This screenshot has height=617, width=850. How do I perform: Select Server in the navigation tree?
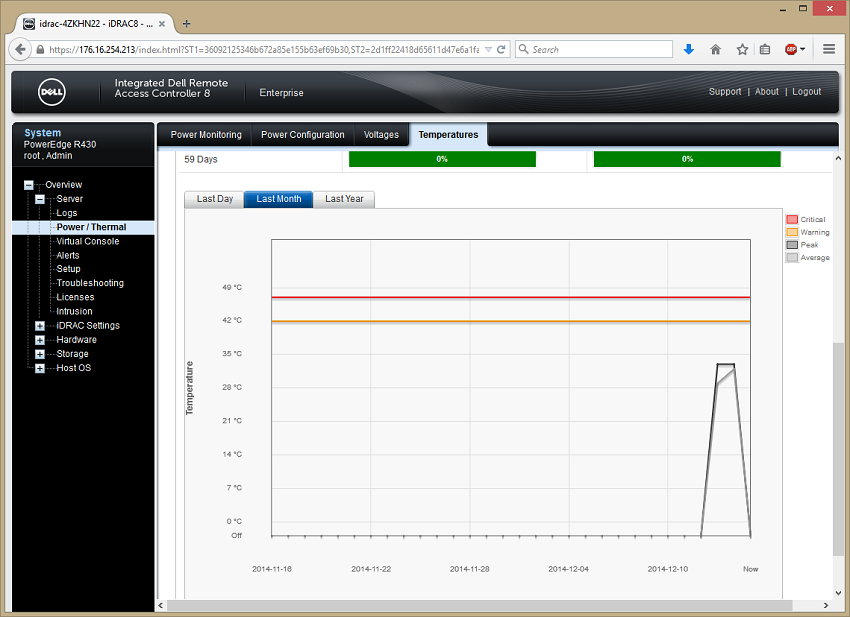[x=69, y=199]
